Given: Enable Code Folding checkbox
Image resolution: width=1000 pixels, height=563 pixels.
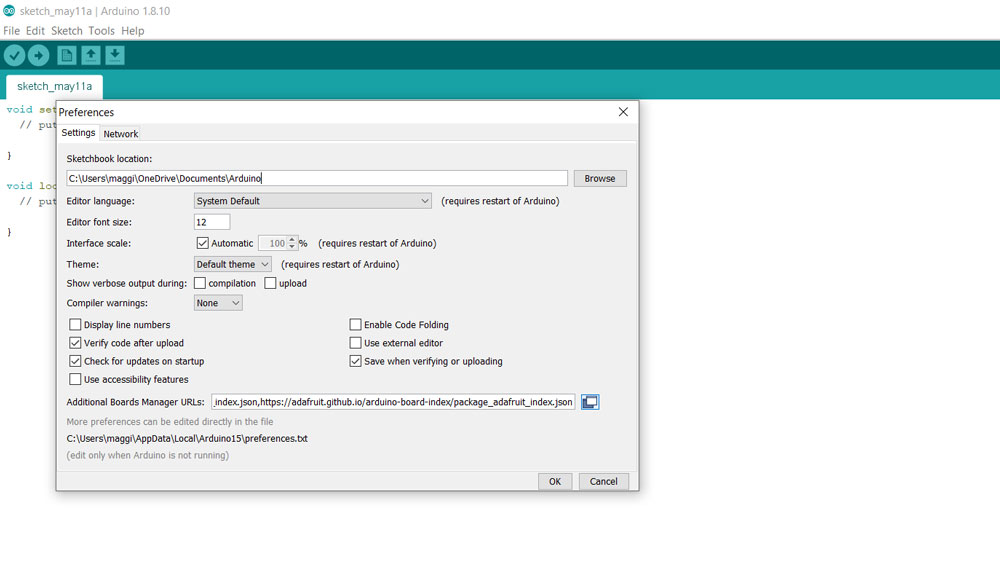Looking at the screenshot, I should point(355,325).
